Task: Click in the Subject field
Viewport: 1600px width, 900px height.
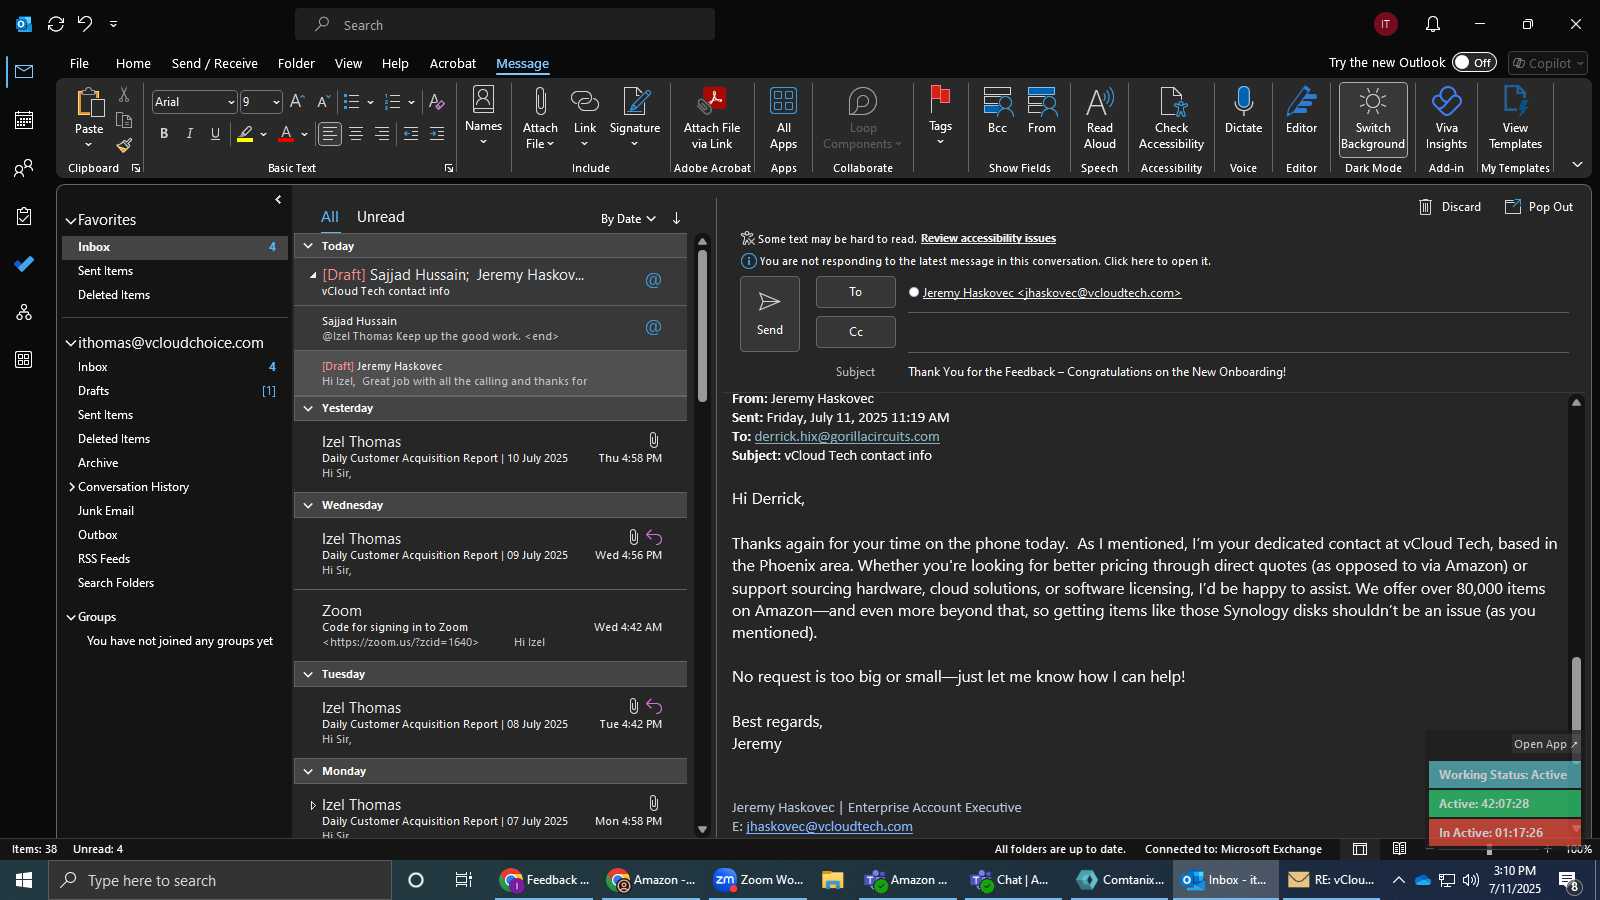Action: (1238, 372)
